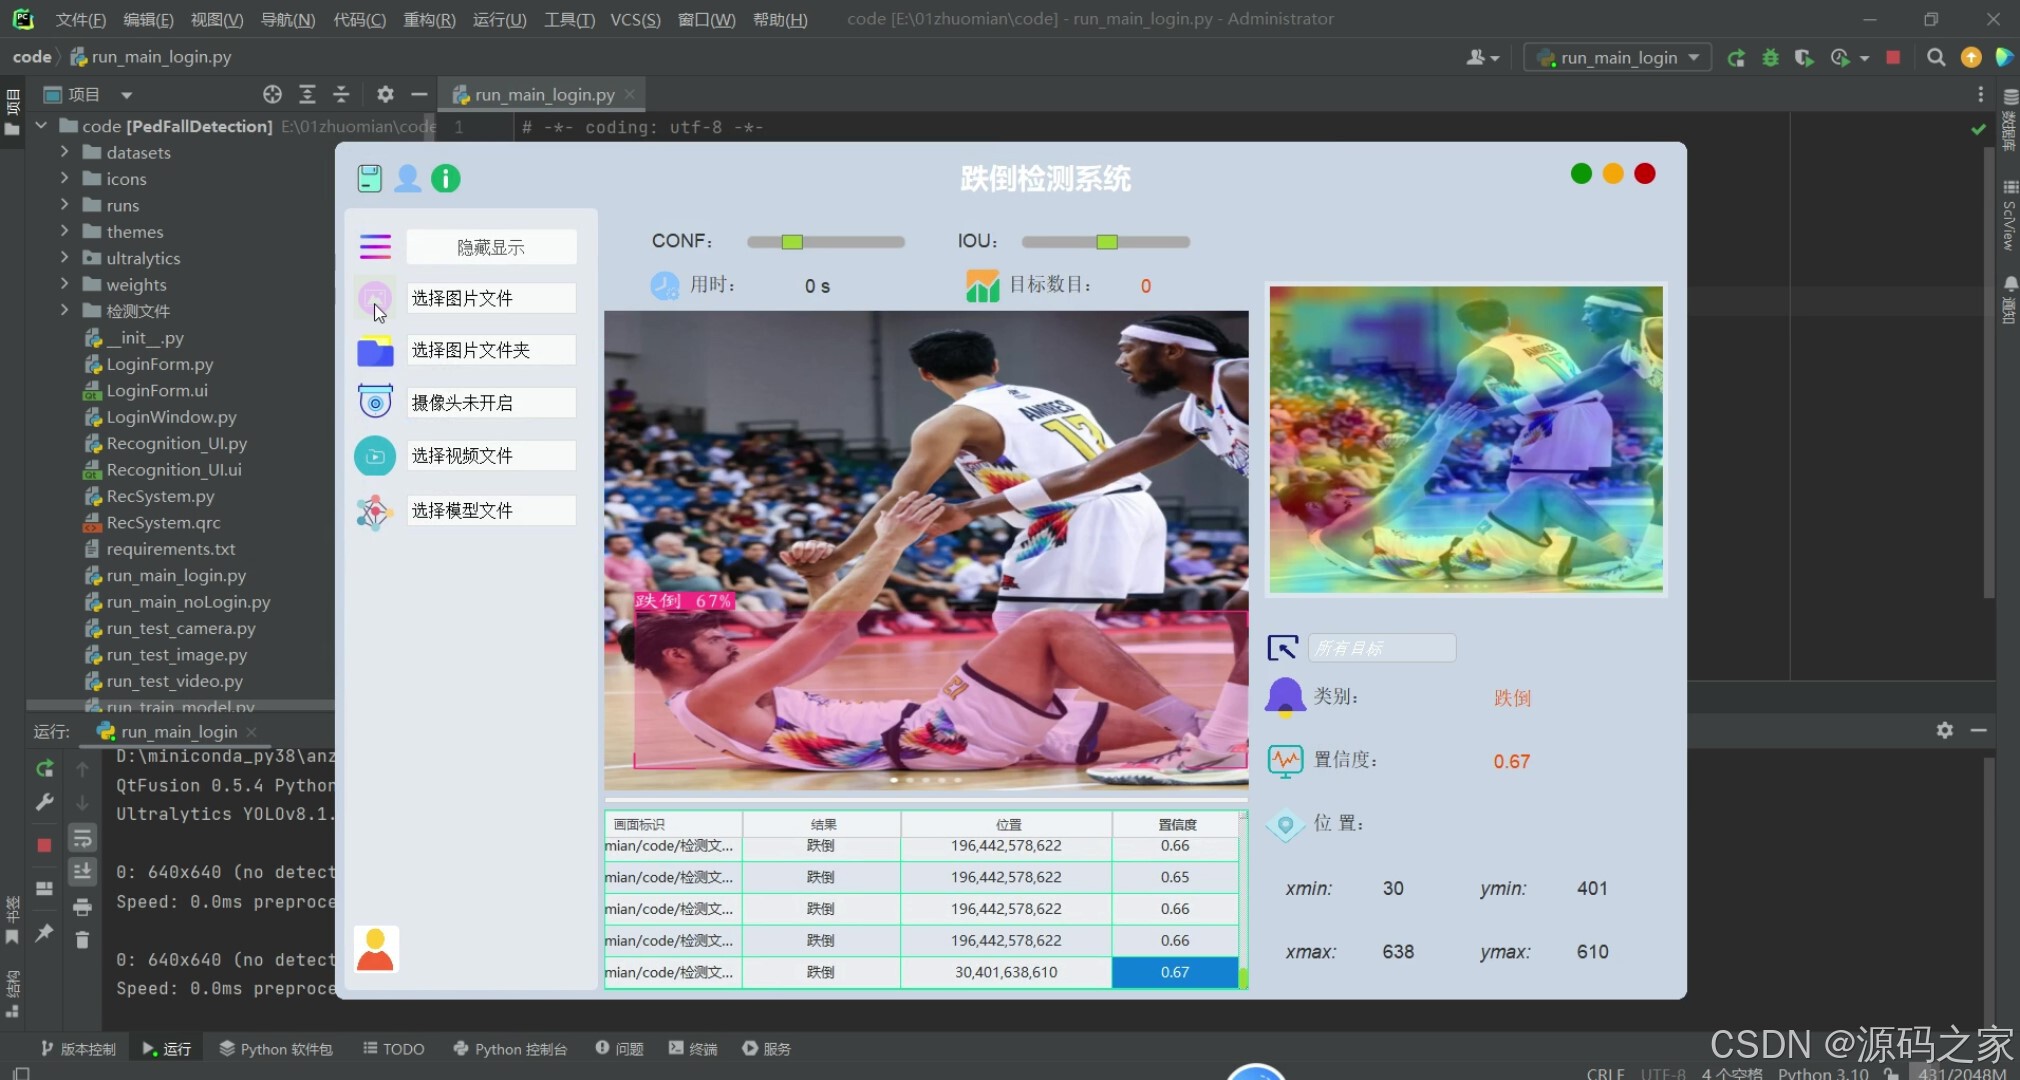Click the save icon in app header
The height and width of the screenshot is (1080, 2020).
(369, 179)
